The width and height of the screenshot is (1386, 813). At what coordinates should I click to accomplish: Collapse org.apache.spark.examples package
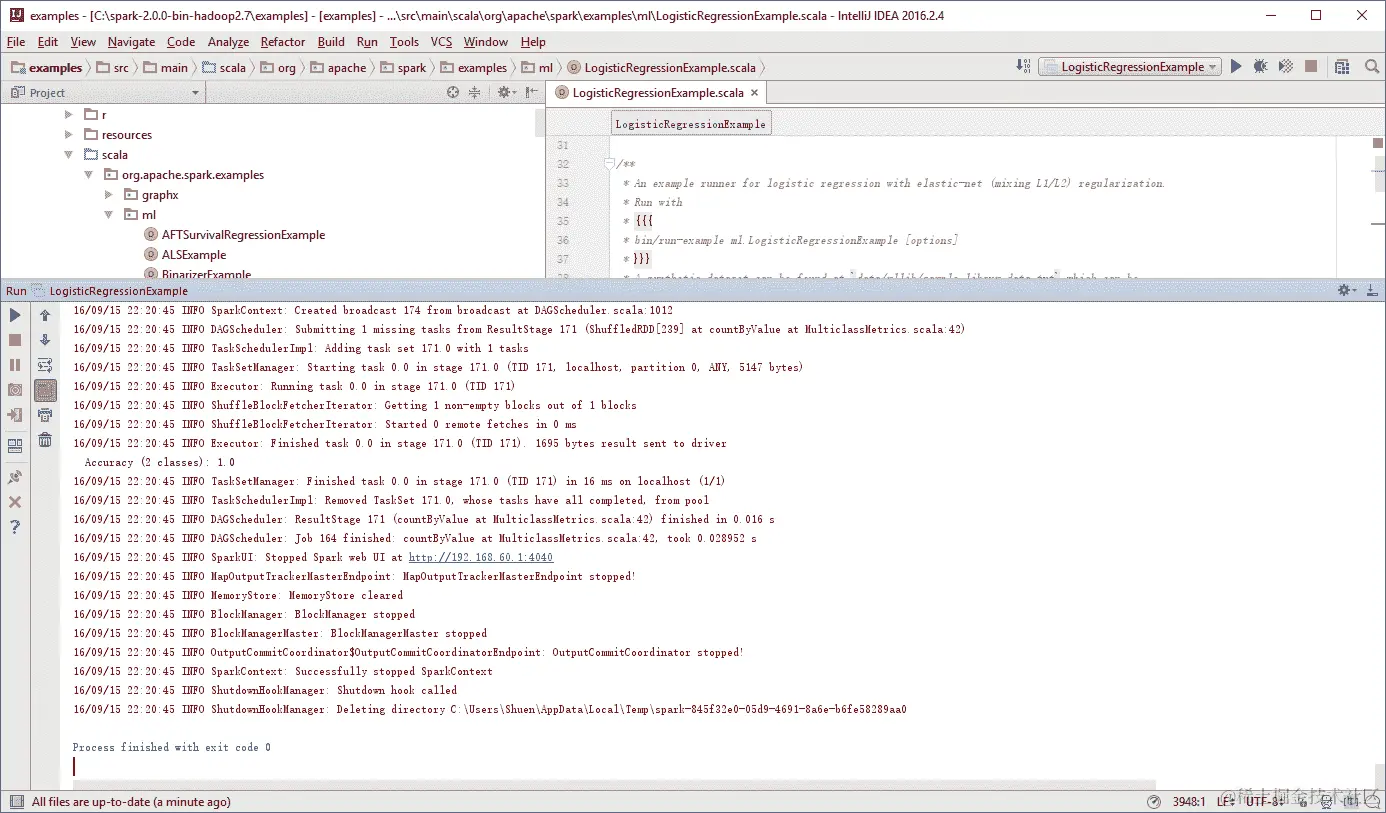click(x=88, y=175)
